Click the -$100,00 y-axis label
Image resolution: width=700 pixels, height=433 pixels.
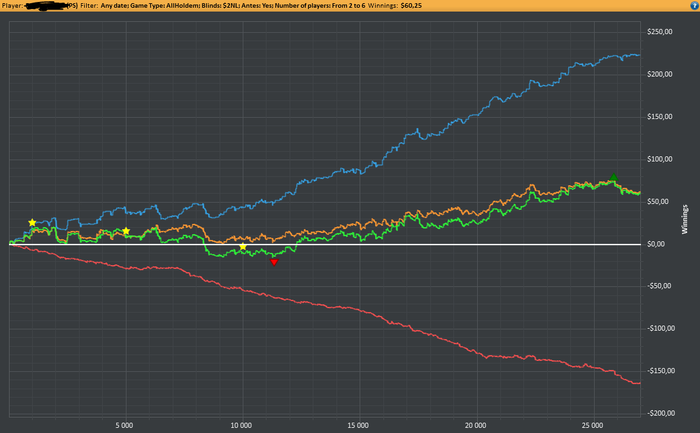(660, 328)
